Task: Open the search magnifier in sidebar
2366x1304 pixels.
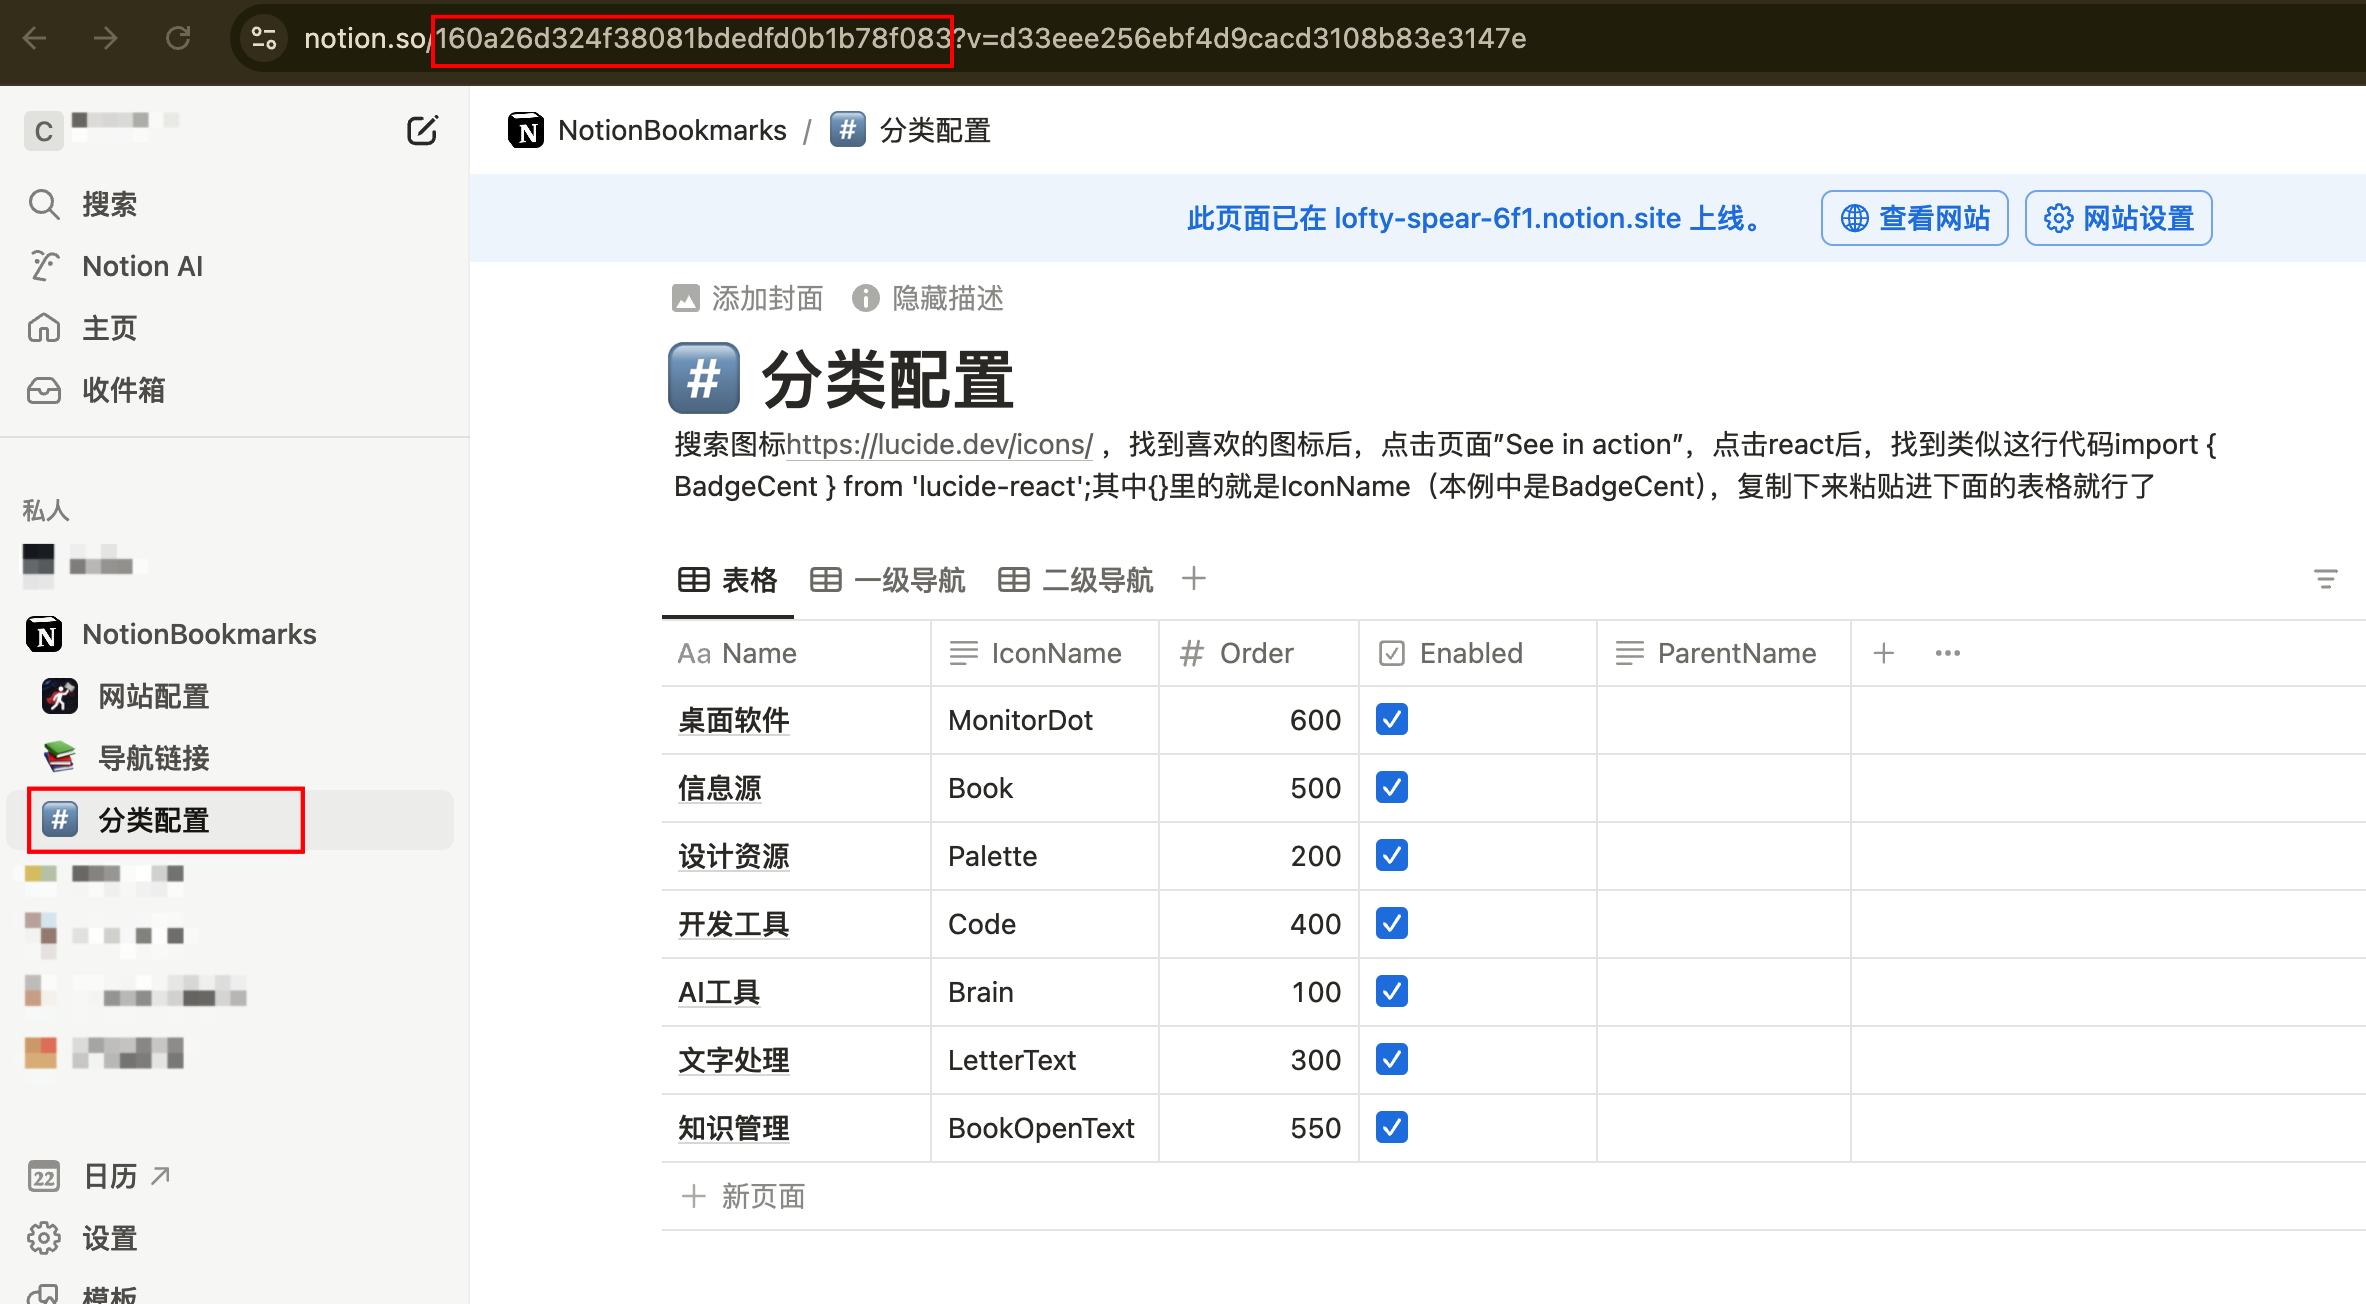Action: tap(44, 204)
